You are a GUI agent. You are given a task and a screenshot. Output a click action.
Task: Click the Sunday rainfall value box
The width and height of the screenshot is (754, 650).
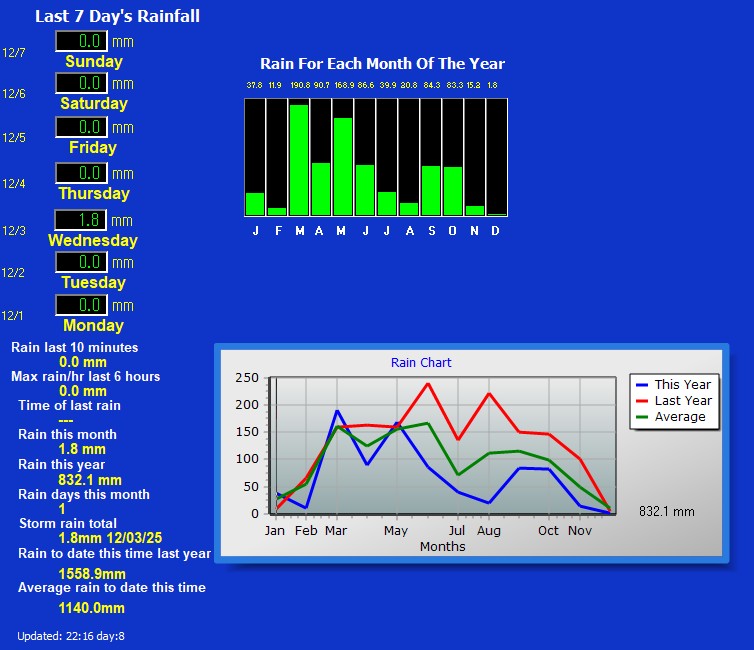point(81,41)
